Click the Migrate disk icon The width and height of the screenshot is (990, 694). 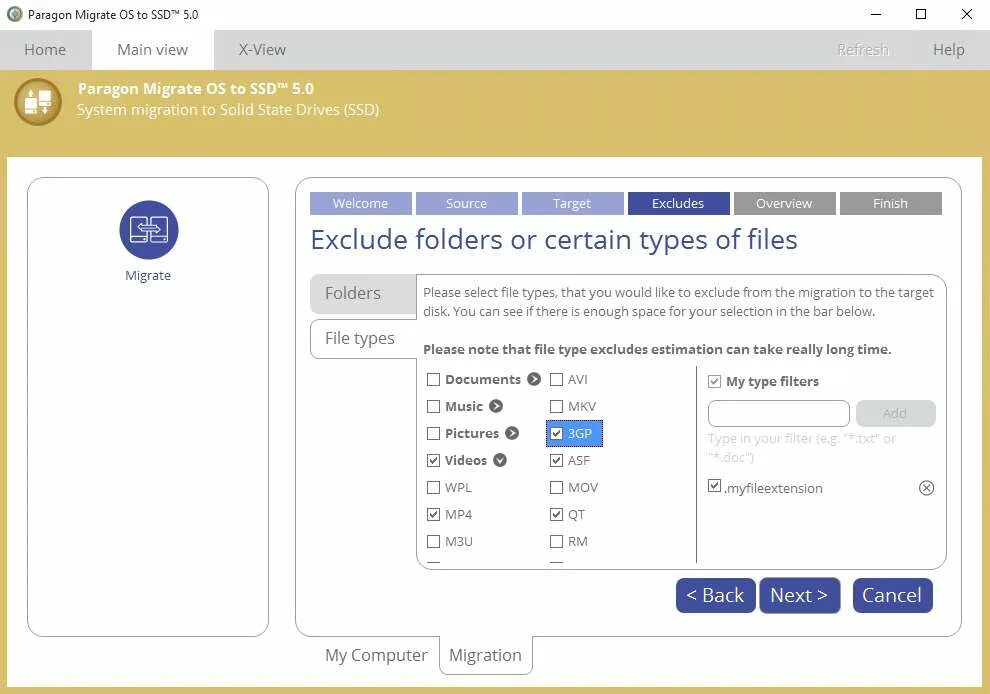tap(148, 230)
